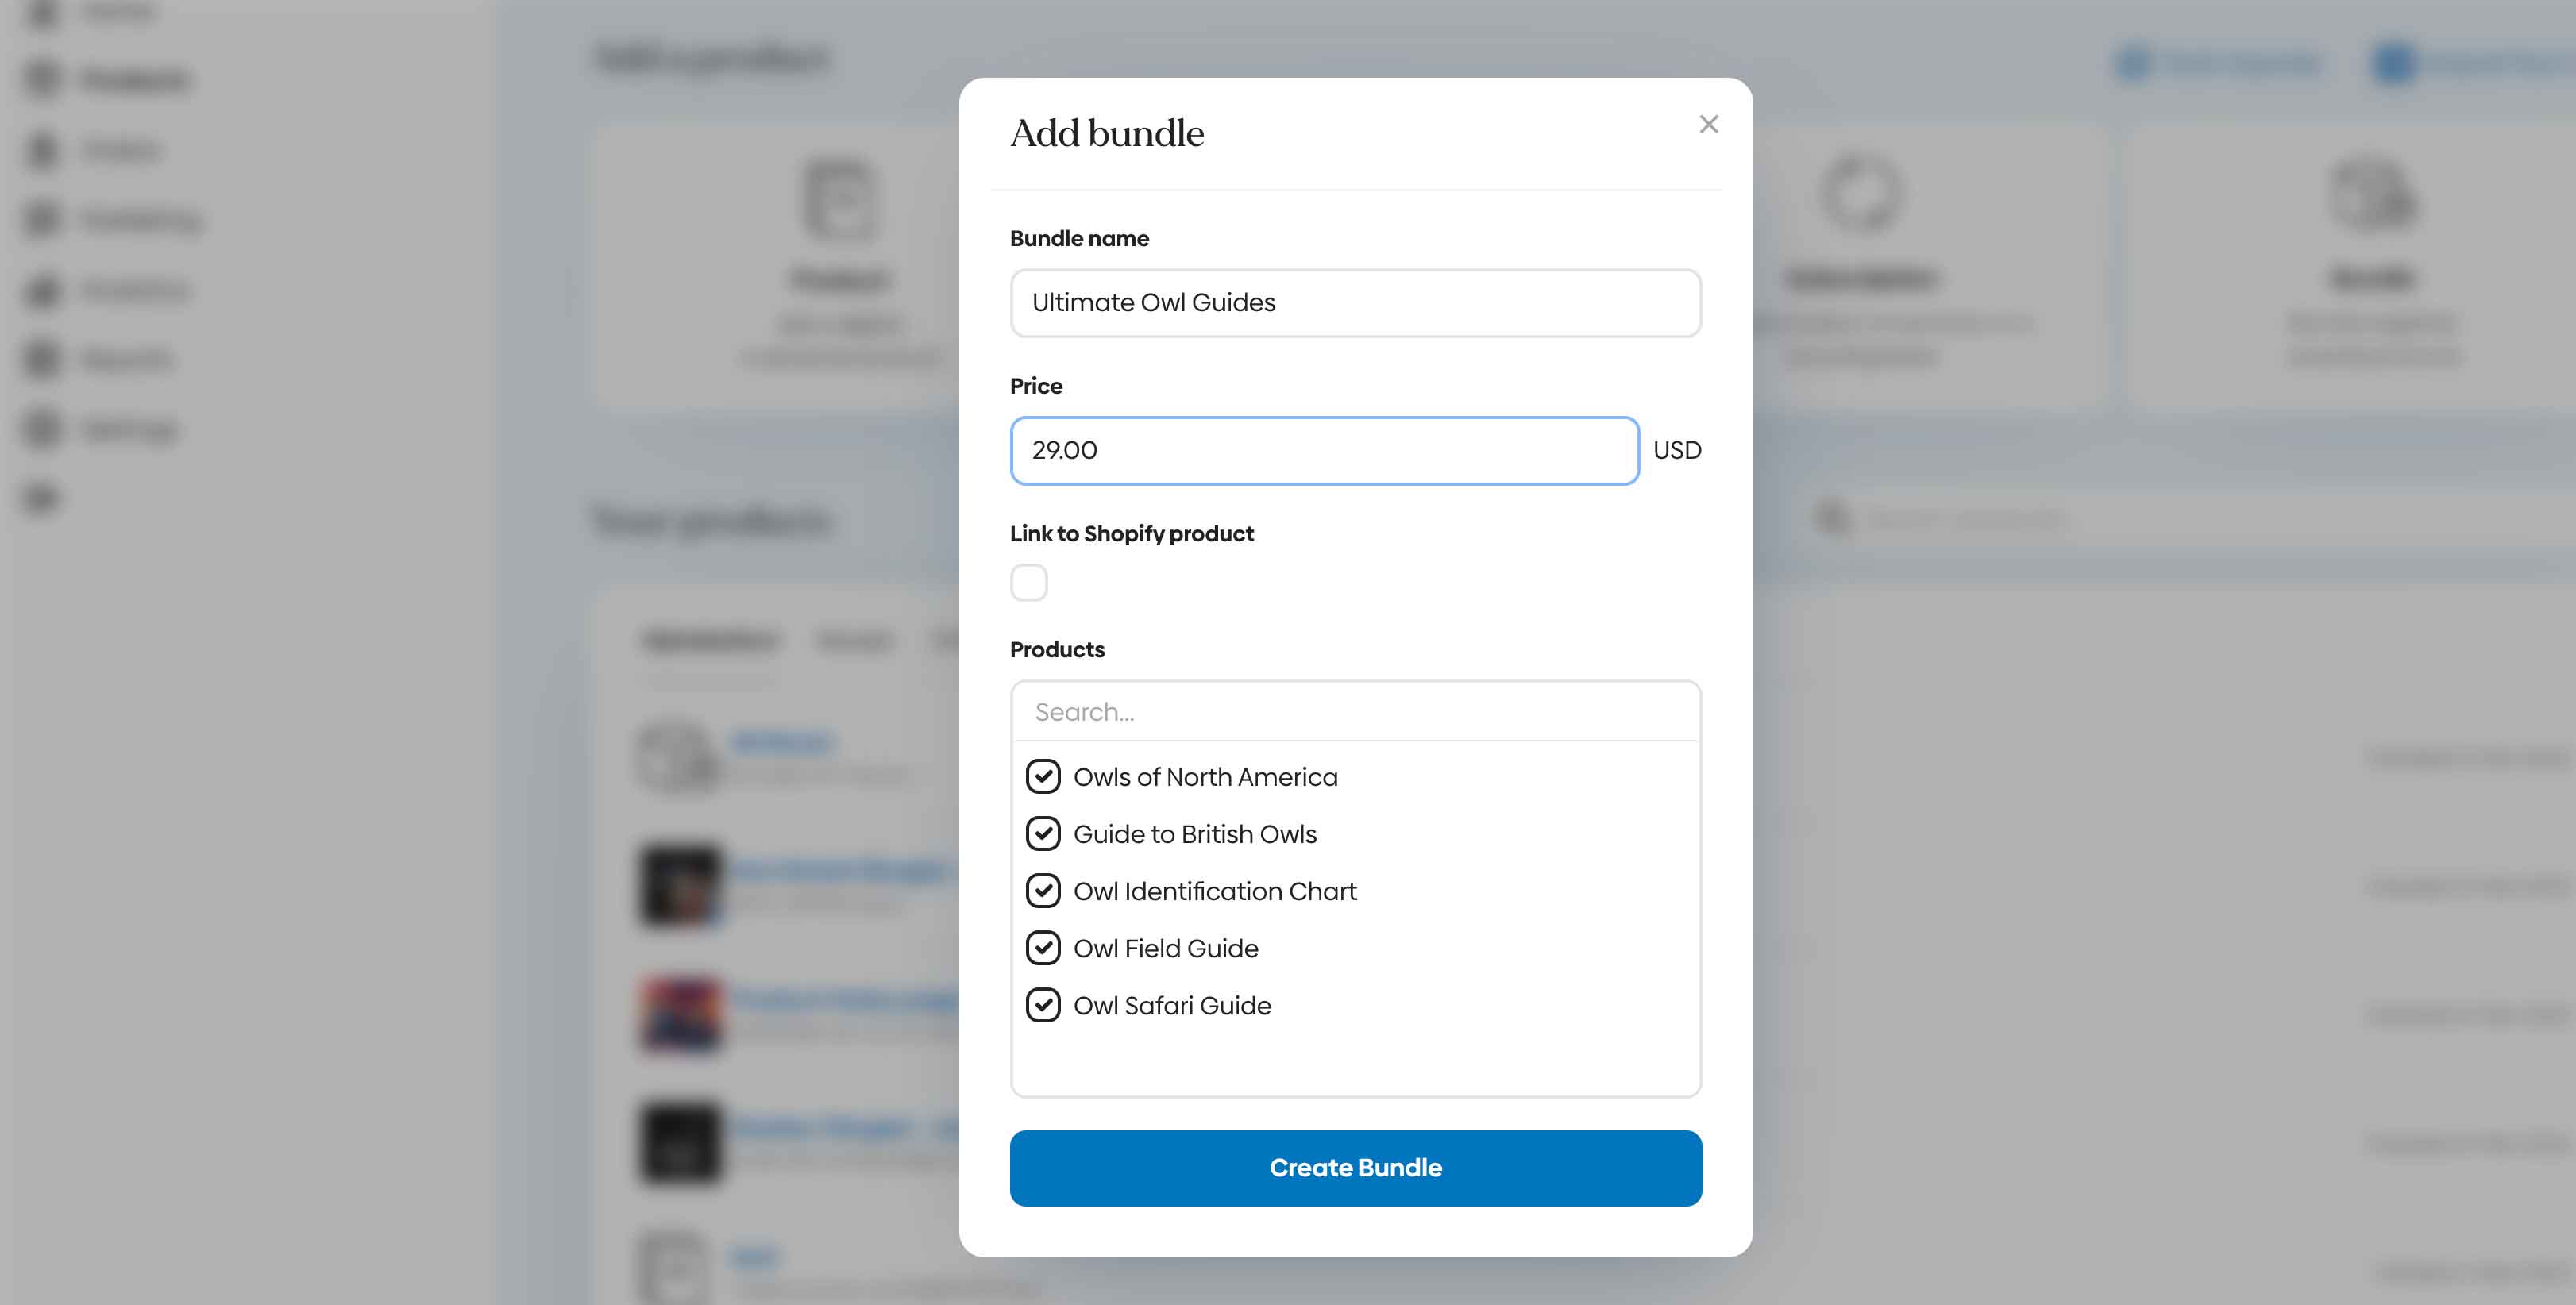
Task: Click the Bundle name text field
Action: click(x=1355, y=303)
